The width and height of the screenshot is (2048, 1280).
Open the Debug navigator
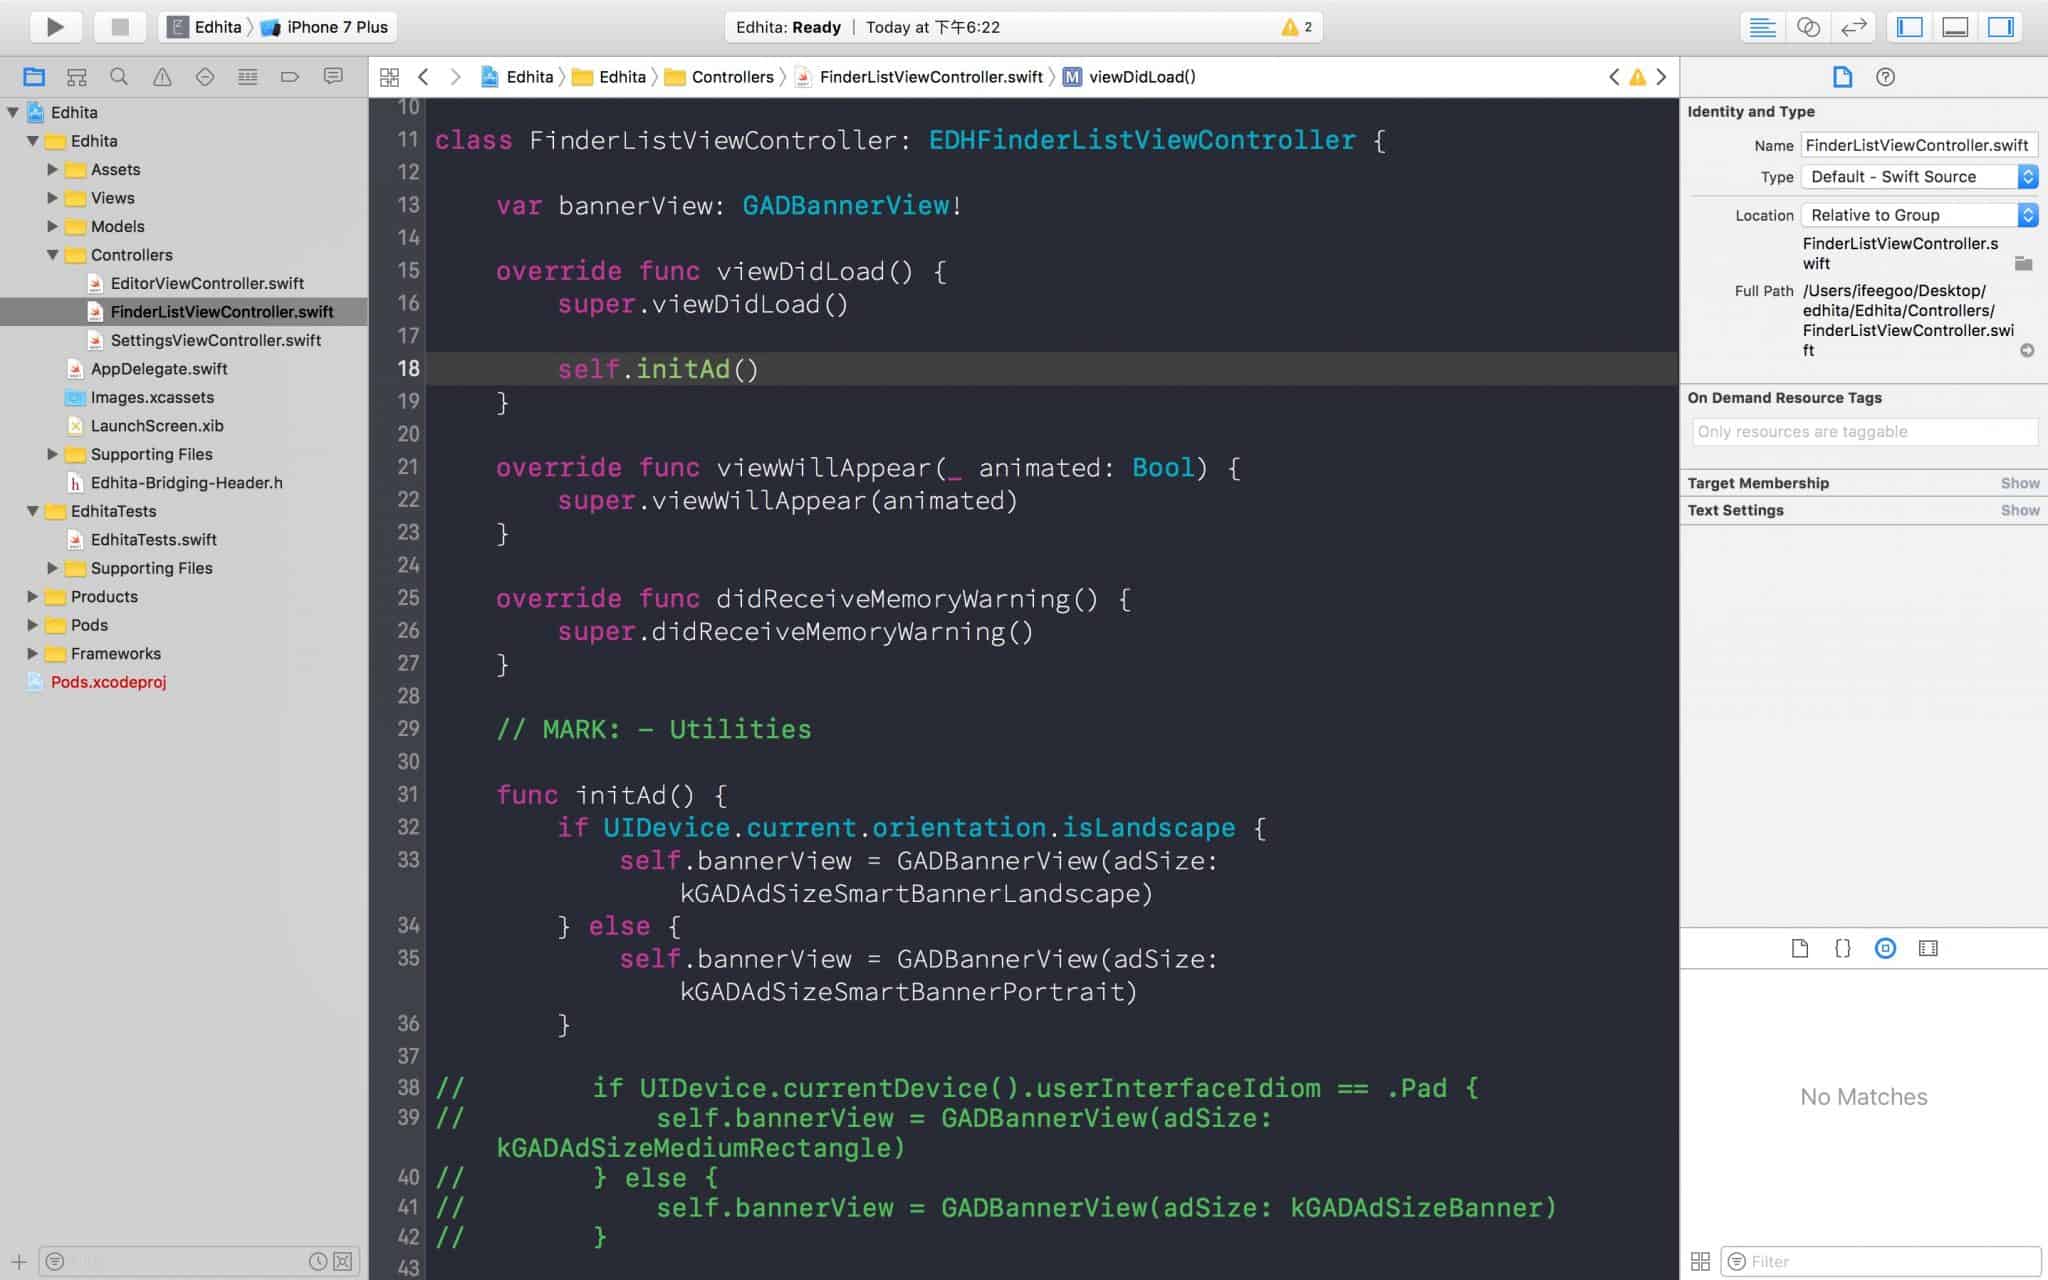point(248,77)
